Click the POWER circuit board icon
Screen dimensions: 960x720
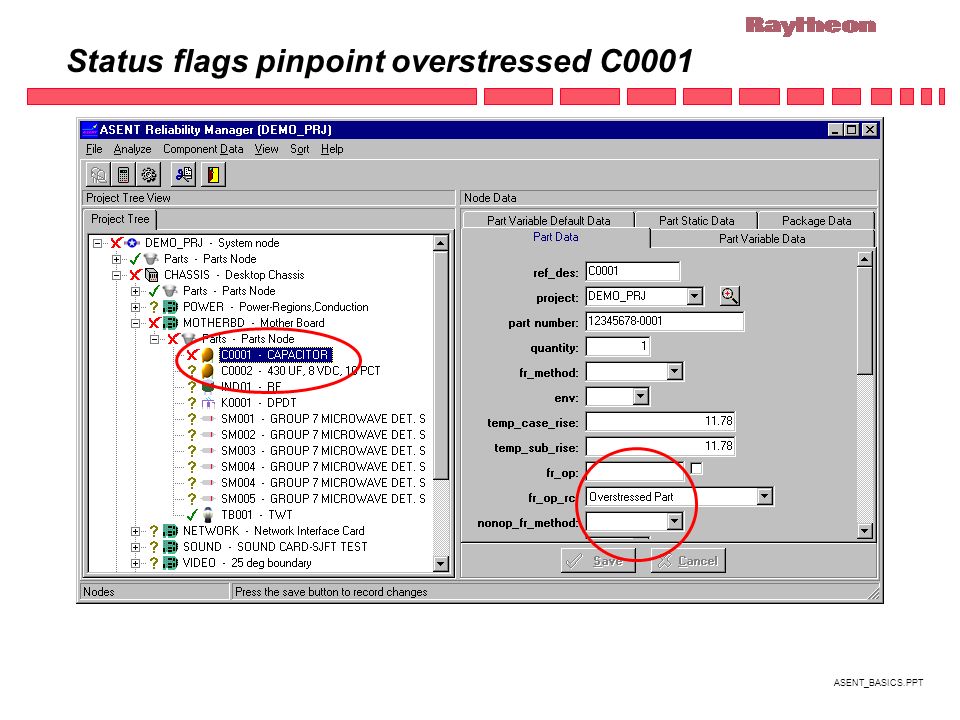(x=170, y=307)
